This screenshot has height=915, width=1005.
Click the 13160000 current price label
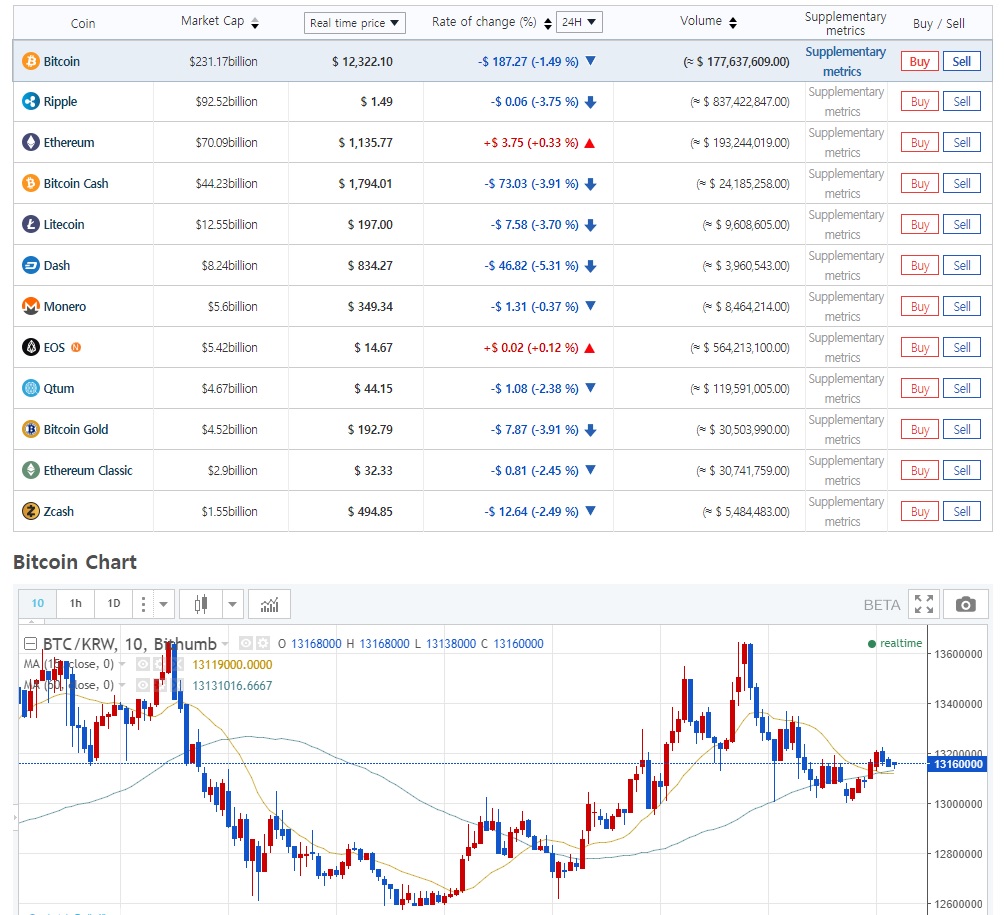(958, 764)
